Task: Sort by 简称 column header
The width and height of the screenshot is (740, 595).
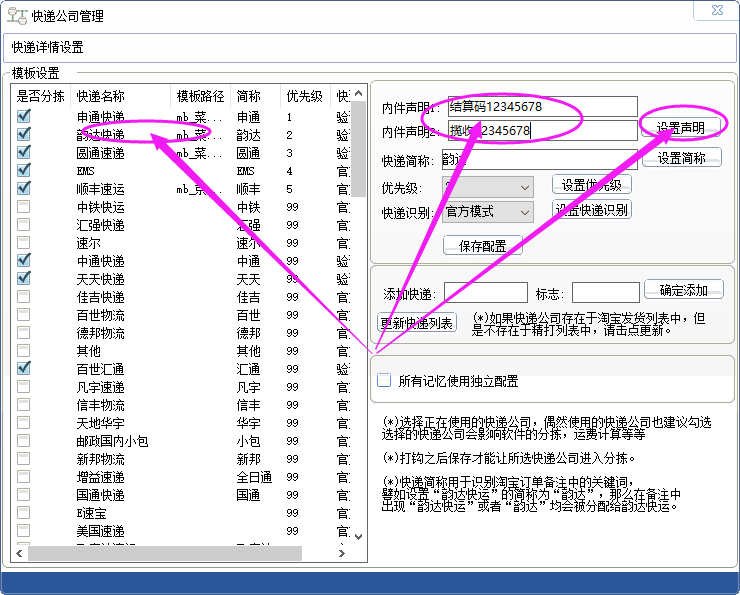Action: pyautogui.click(x=256, y=96)
